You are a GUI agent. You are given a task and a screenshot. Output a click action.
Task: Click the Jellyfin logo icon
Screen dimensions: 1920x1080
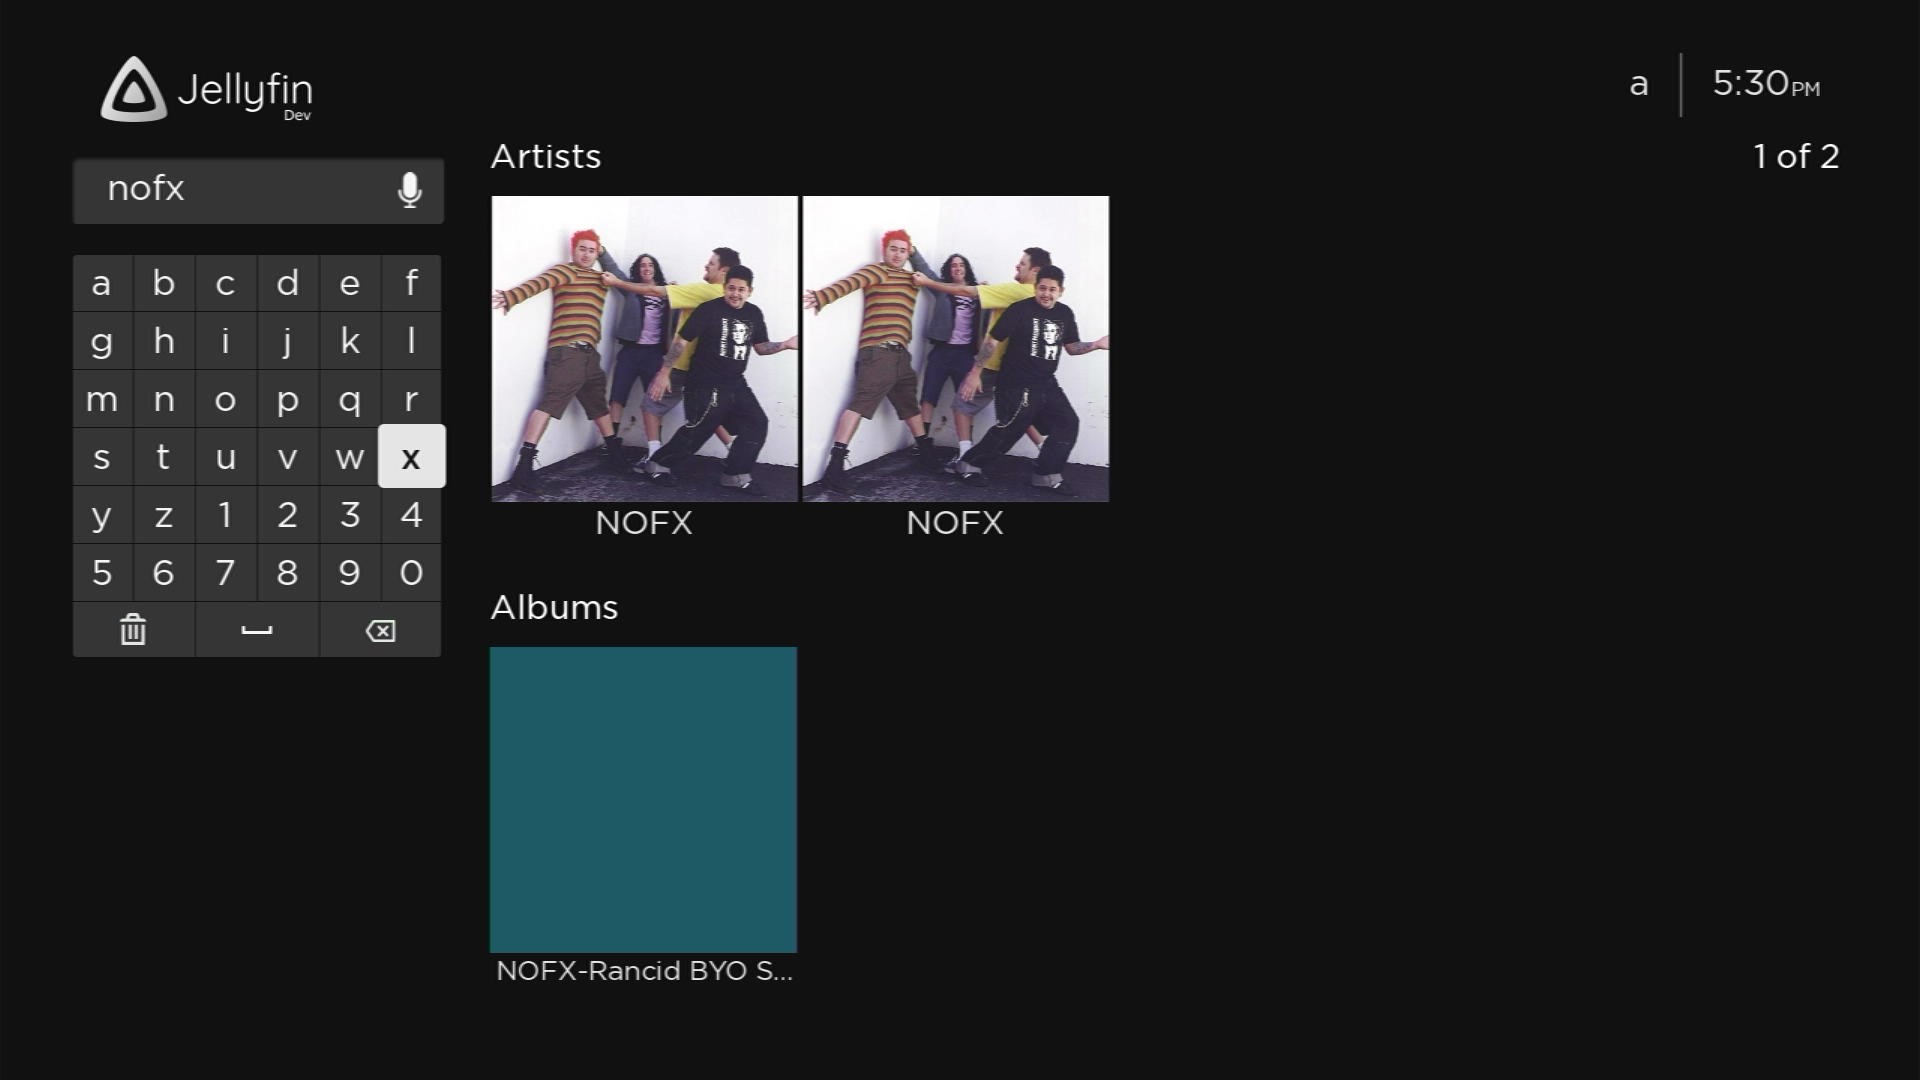134,90
